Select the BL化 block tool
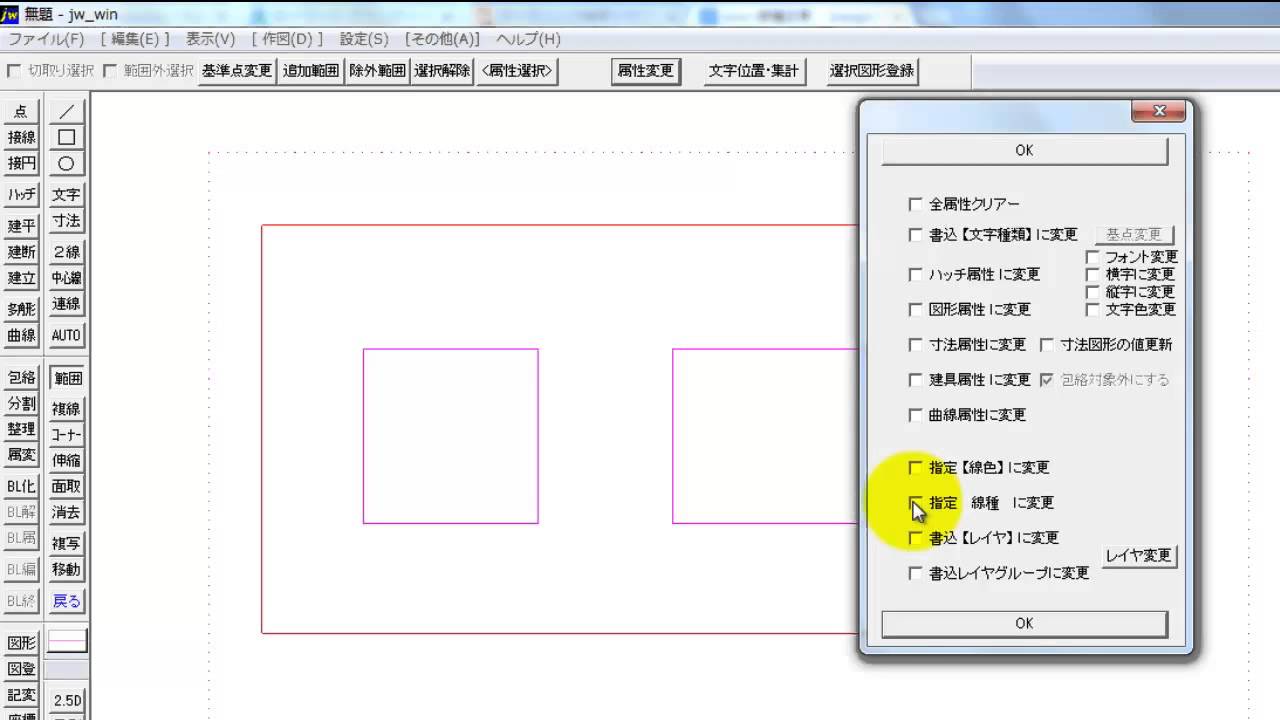 click(21, 487)
